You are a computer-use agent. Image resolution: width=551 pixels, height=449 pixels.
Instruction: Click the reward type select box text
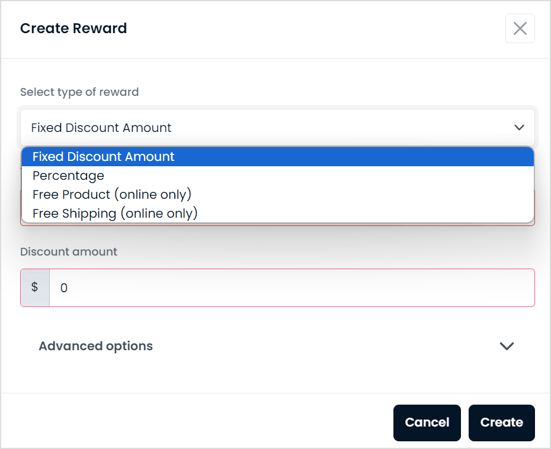(x=101, y=128)
